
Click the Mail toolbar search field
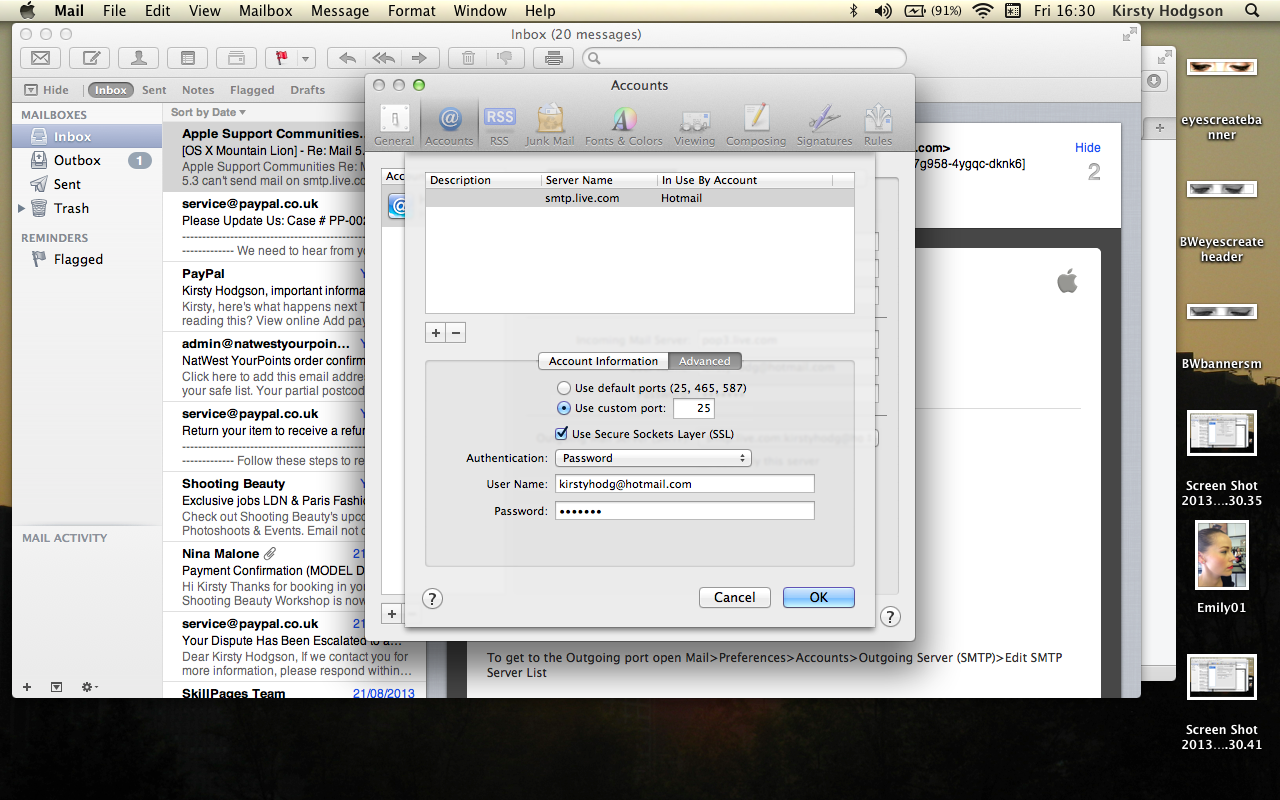click(744, 58)
